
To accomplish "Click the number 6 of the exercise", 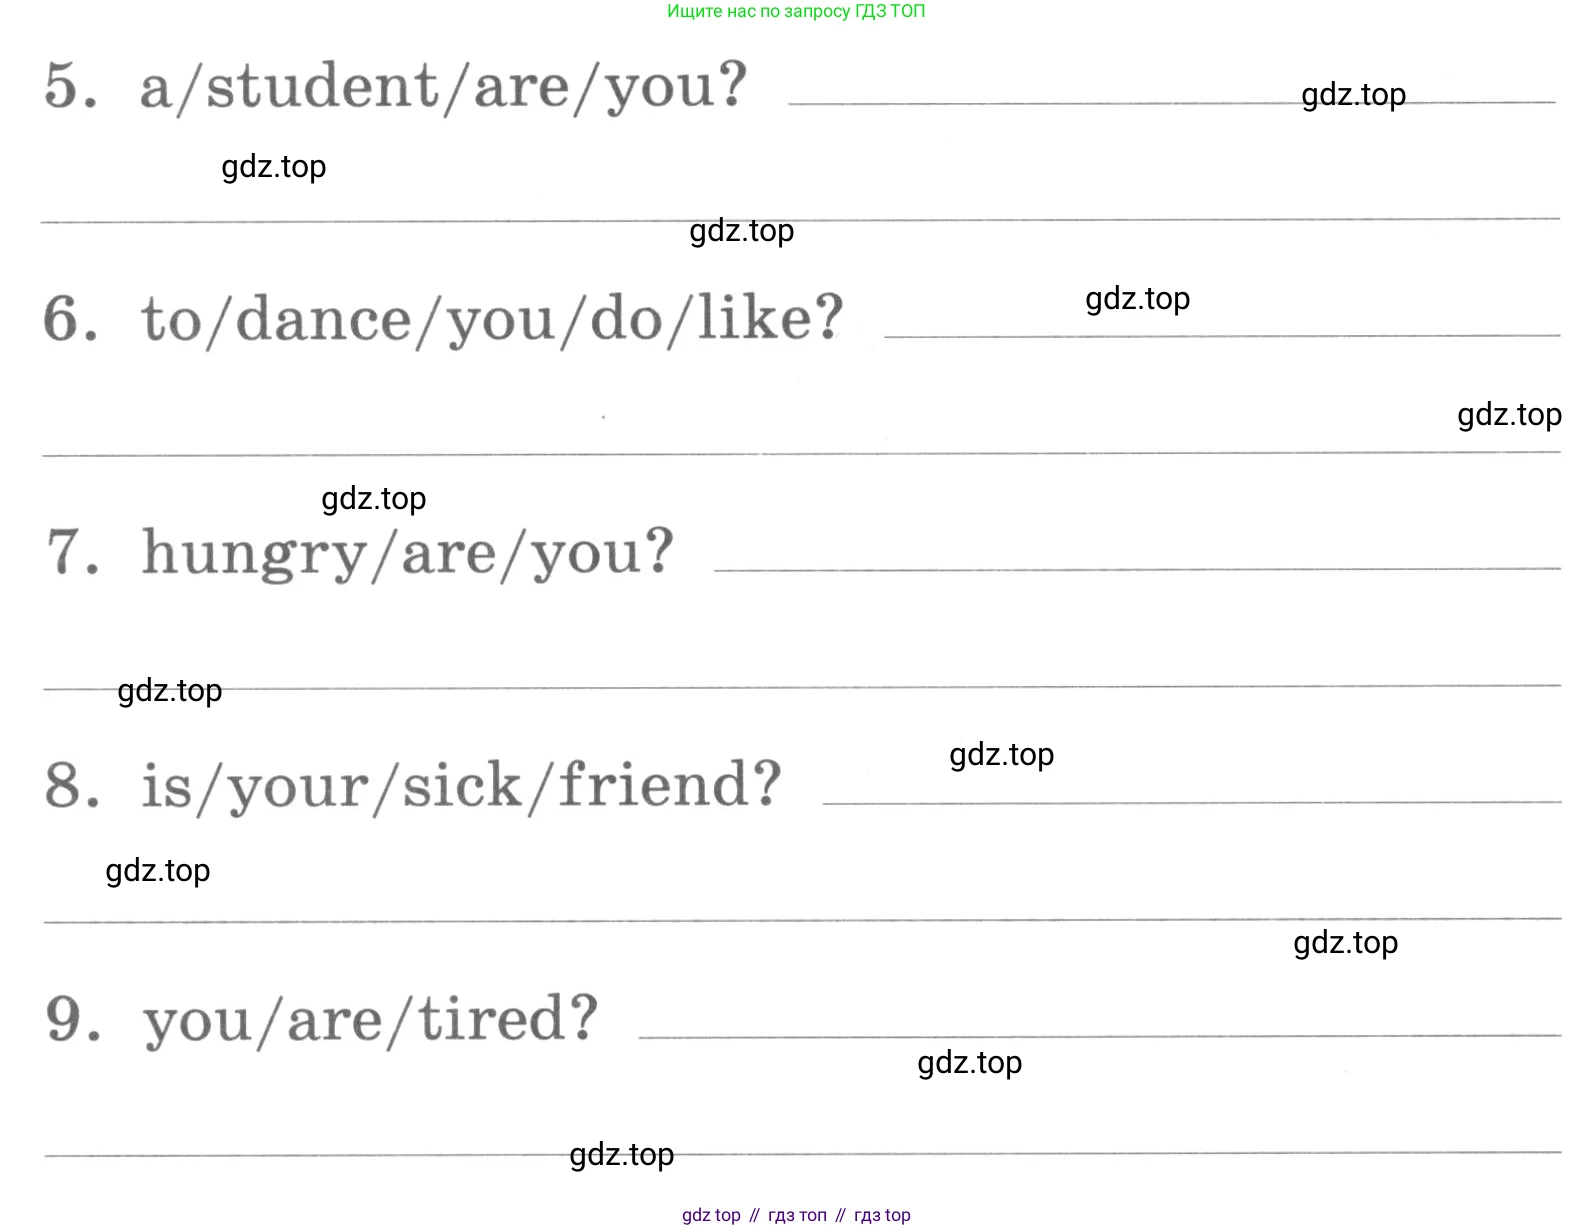I will click(x=71, y=319).
